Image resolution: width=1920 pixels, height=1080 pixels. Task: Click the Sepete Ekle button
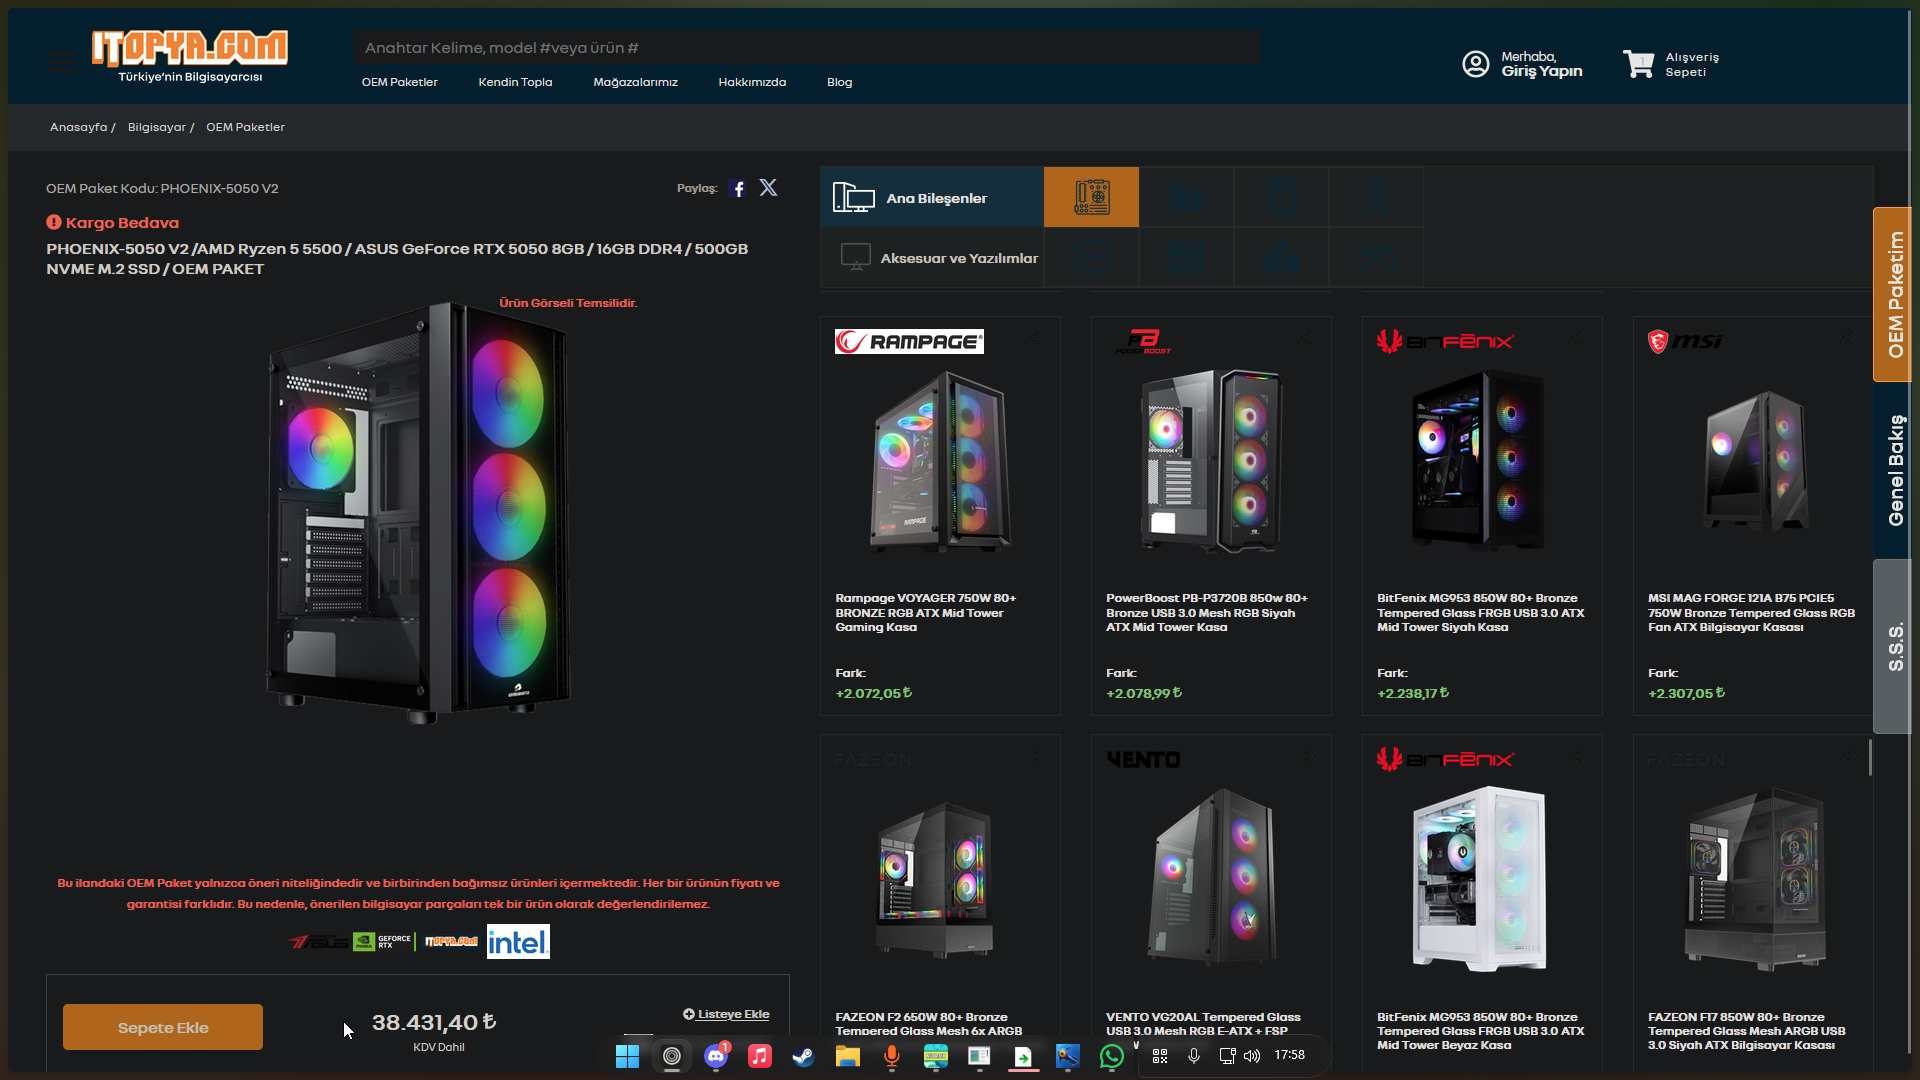coord(163,1027)
